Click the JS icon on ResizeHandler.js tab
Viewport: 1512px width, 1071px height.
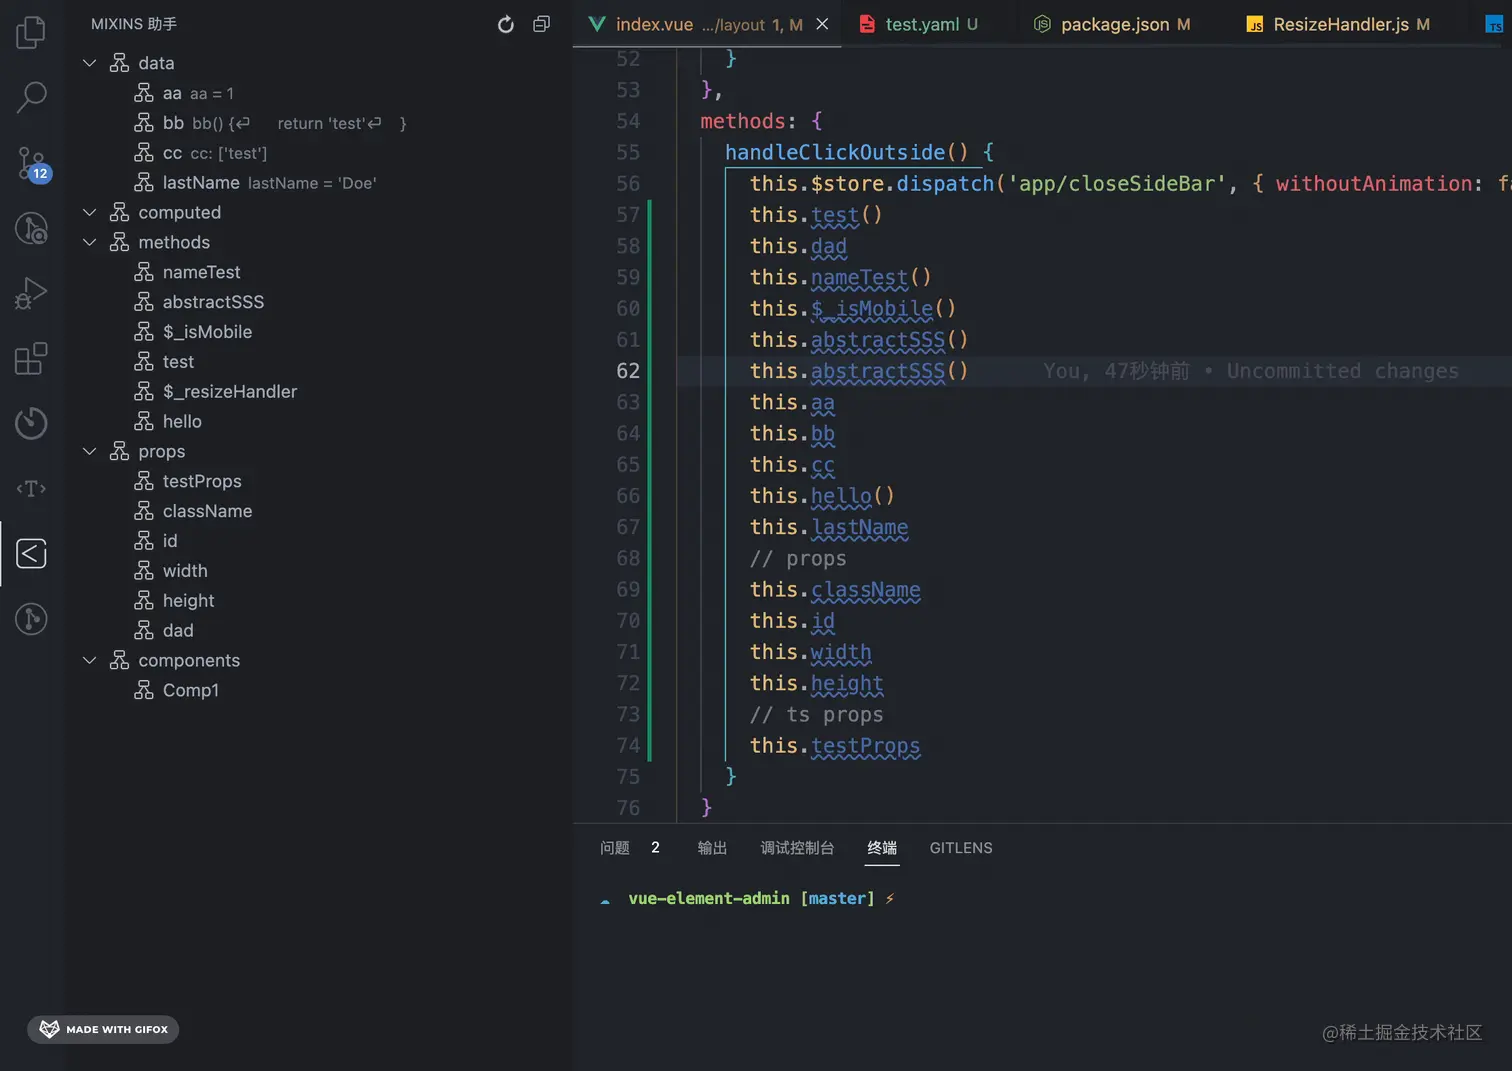1255,24
